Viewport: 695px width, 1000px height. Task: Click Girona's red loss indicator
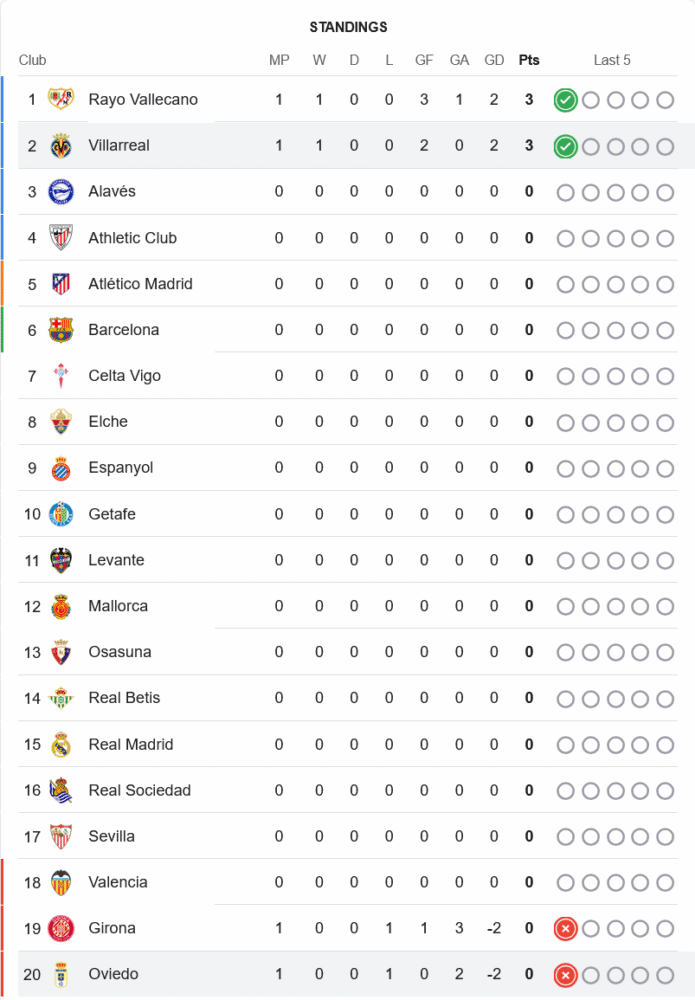565,929
